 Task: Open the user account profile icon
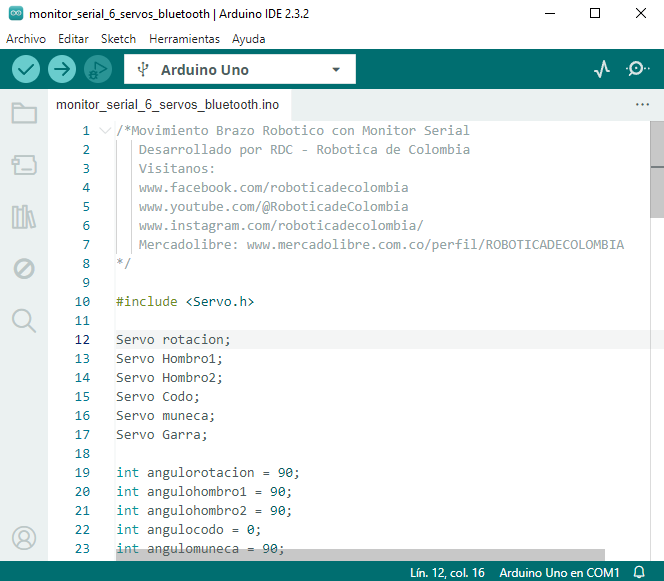(x=24, y=538)
